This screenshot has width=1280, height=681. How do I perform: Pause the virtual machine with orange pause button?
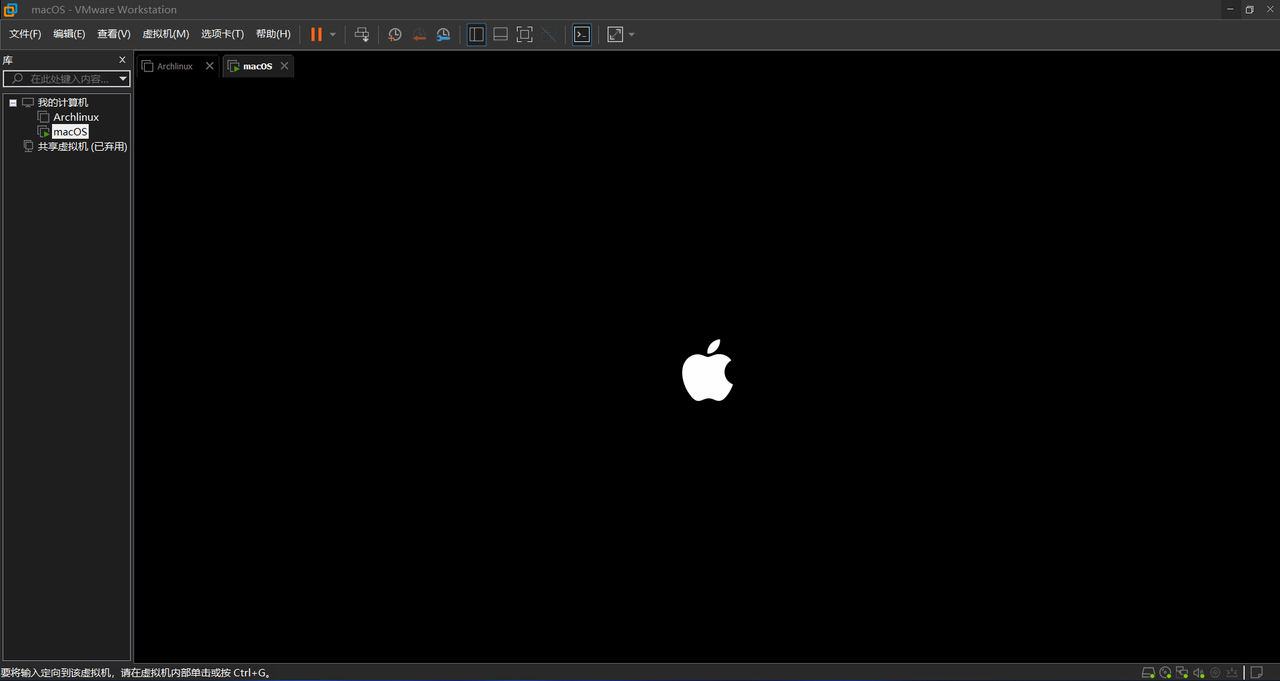(316, 34)
